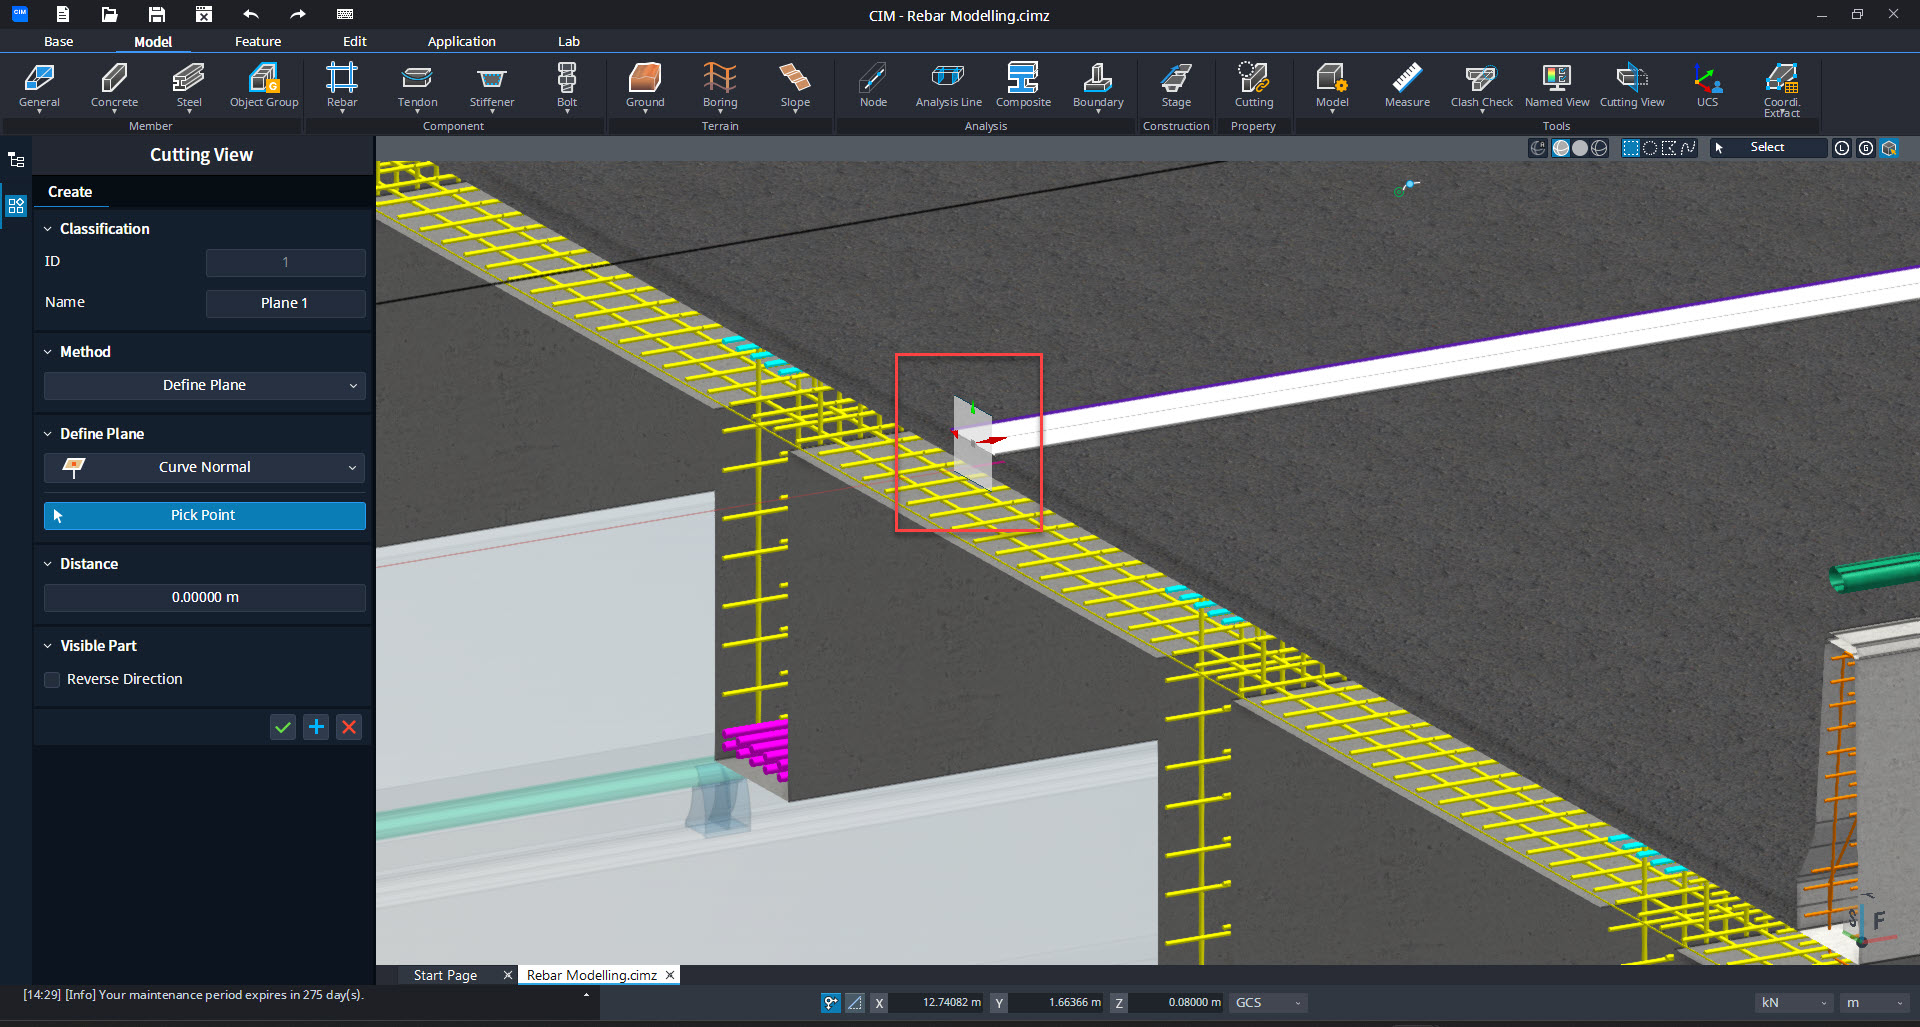Collapse the Distance section
The width and height of the screenshot is (1920, 1027).
coord(47,564)
